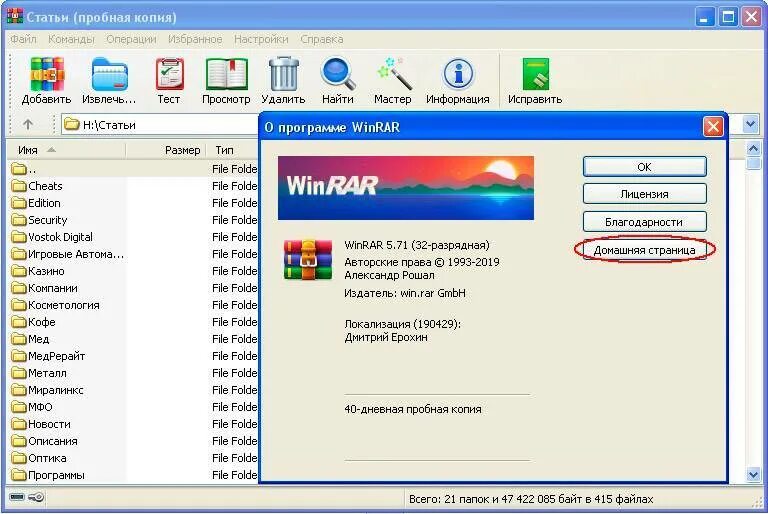Click the Извлечь (Extract) toolbar icon
This screenshot has height=514, width=768.
point(110,74)
